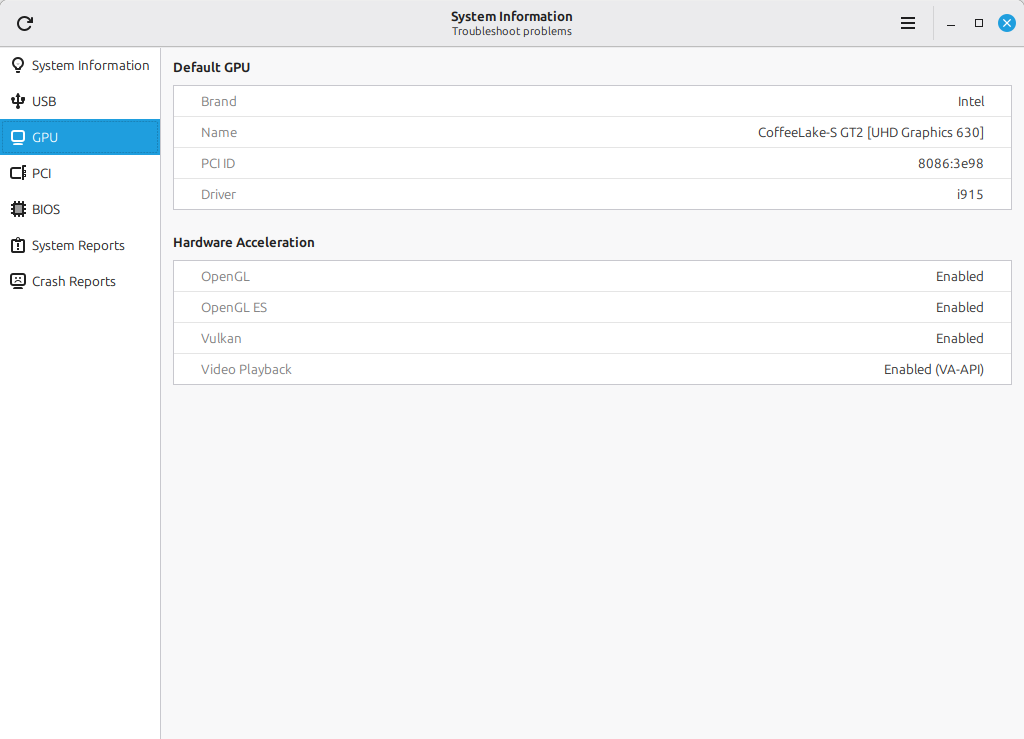Click the GPU monitor icon in the sidebar

(17, 137)
